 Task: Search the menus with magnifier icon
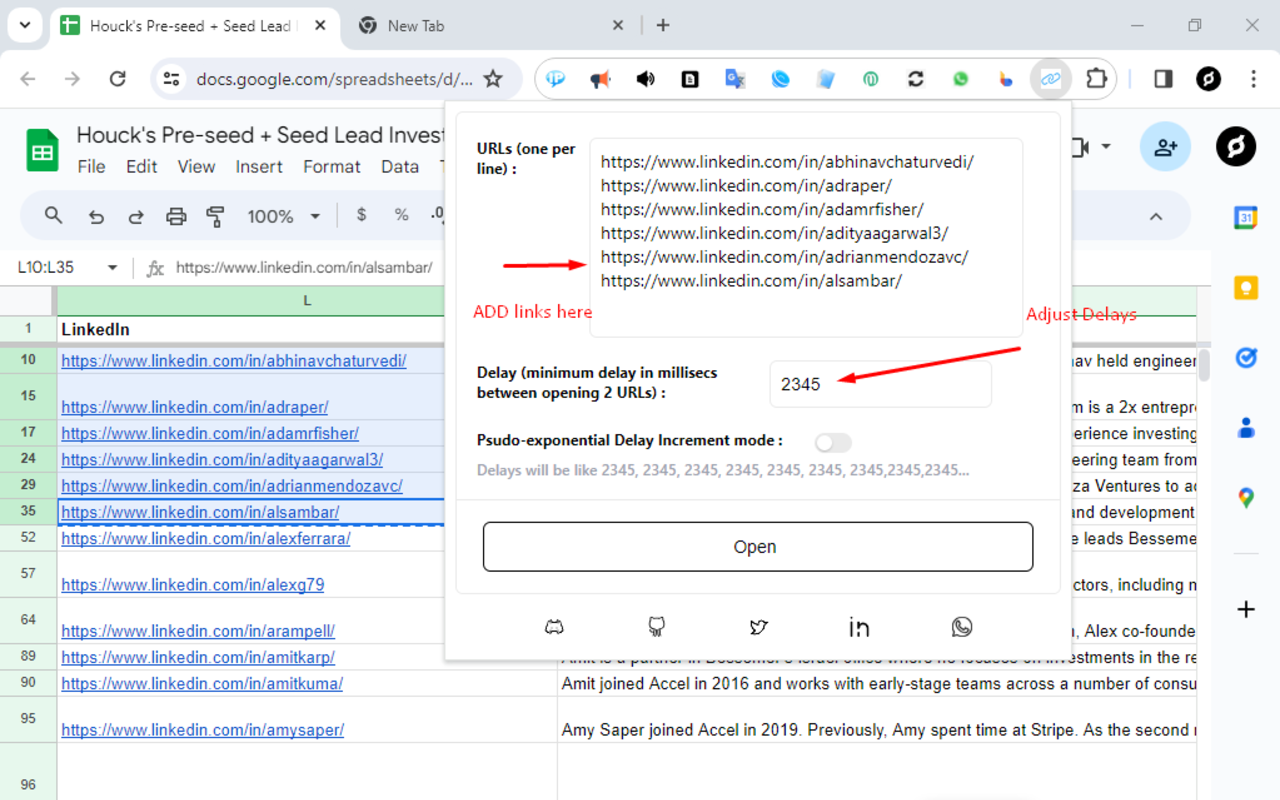pyautogui.click(x=54, y=215)
